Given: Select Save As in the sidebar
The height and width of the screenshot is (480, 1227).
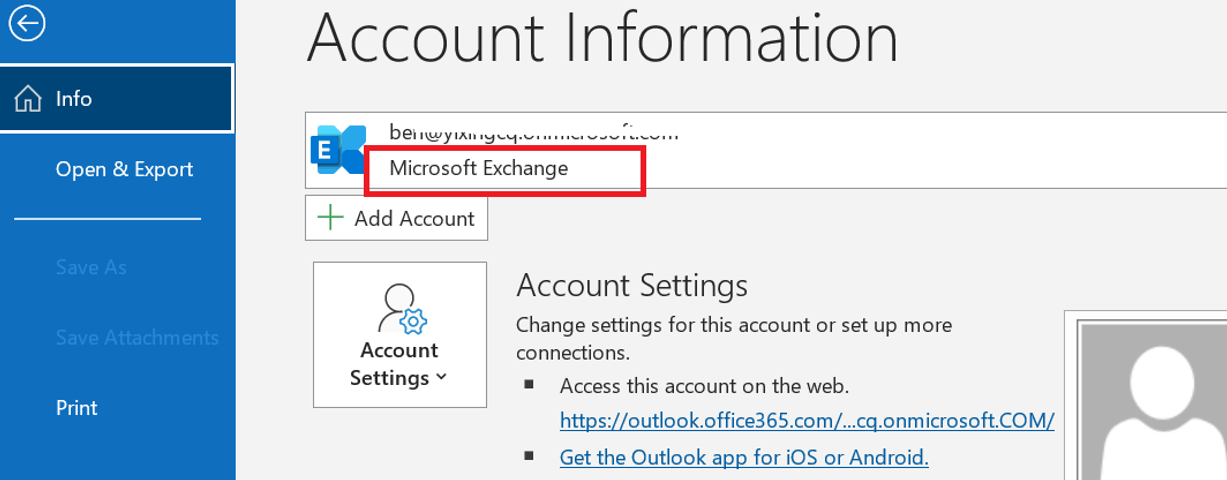Looking at the screenshot, I should [91, 267].
